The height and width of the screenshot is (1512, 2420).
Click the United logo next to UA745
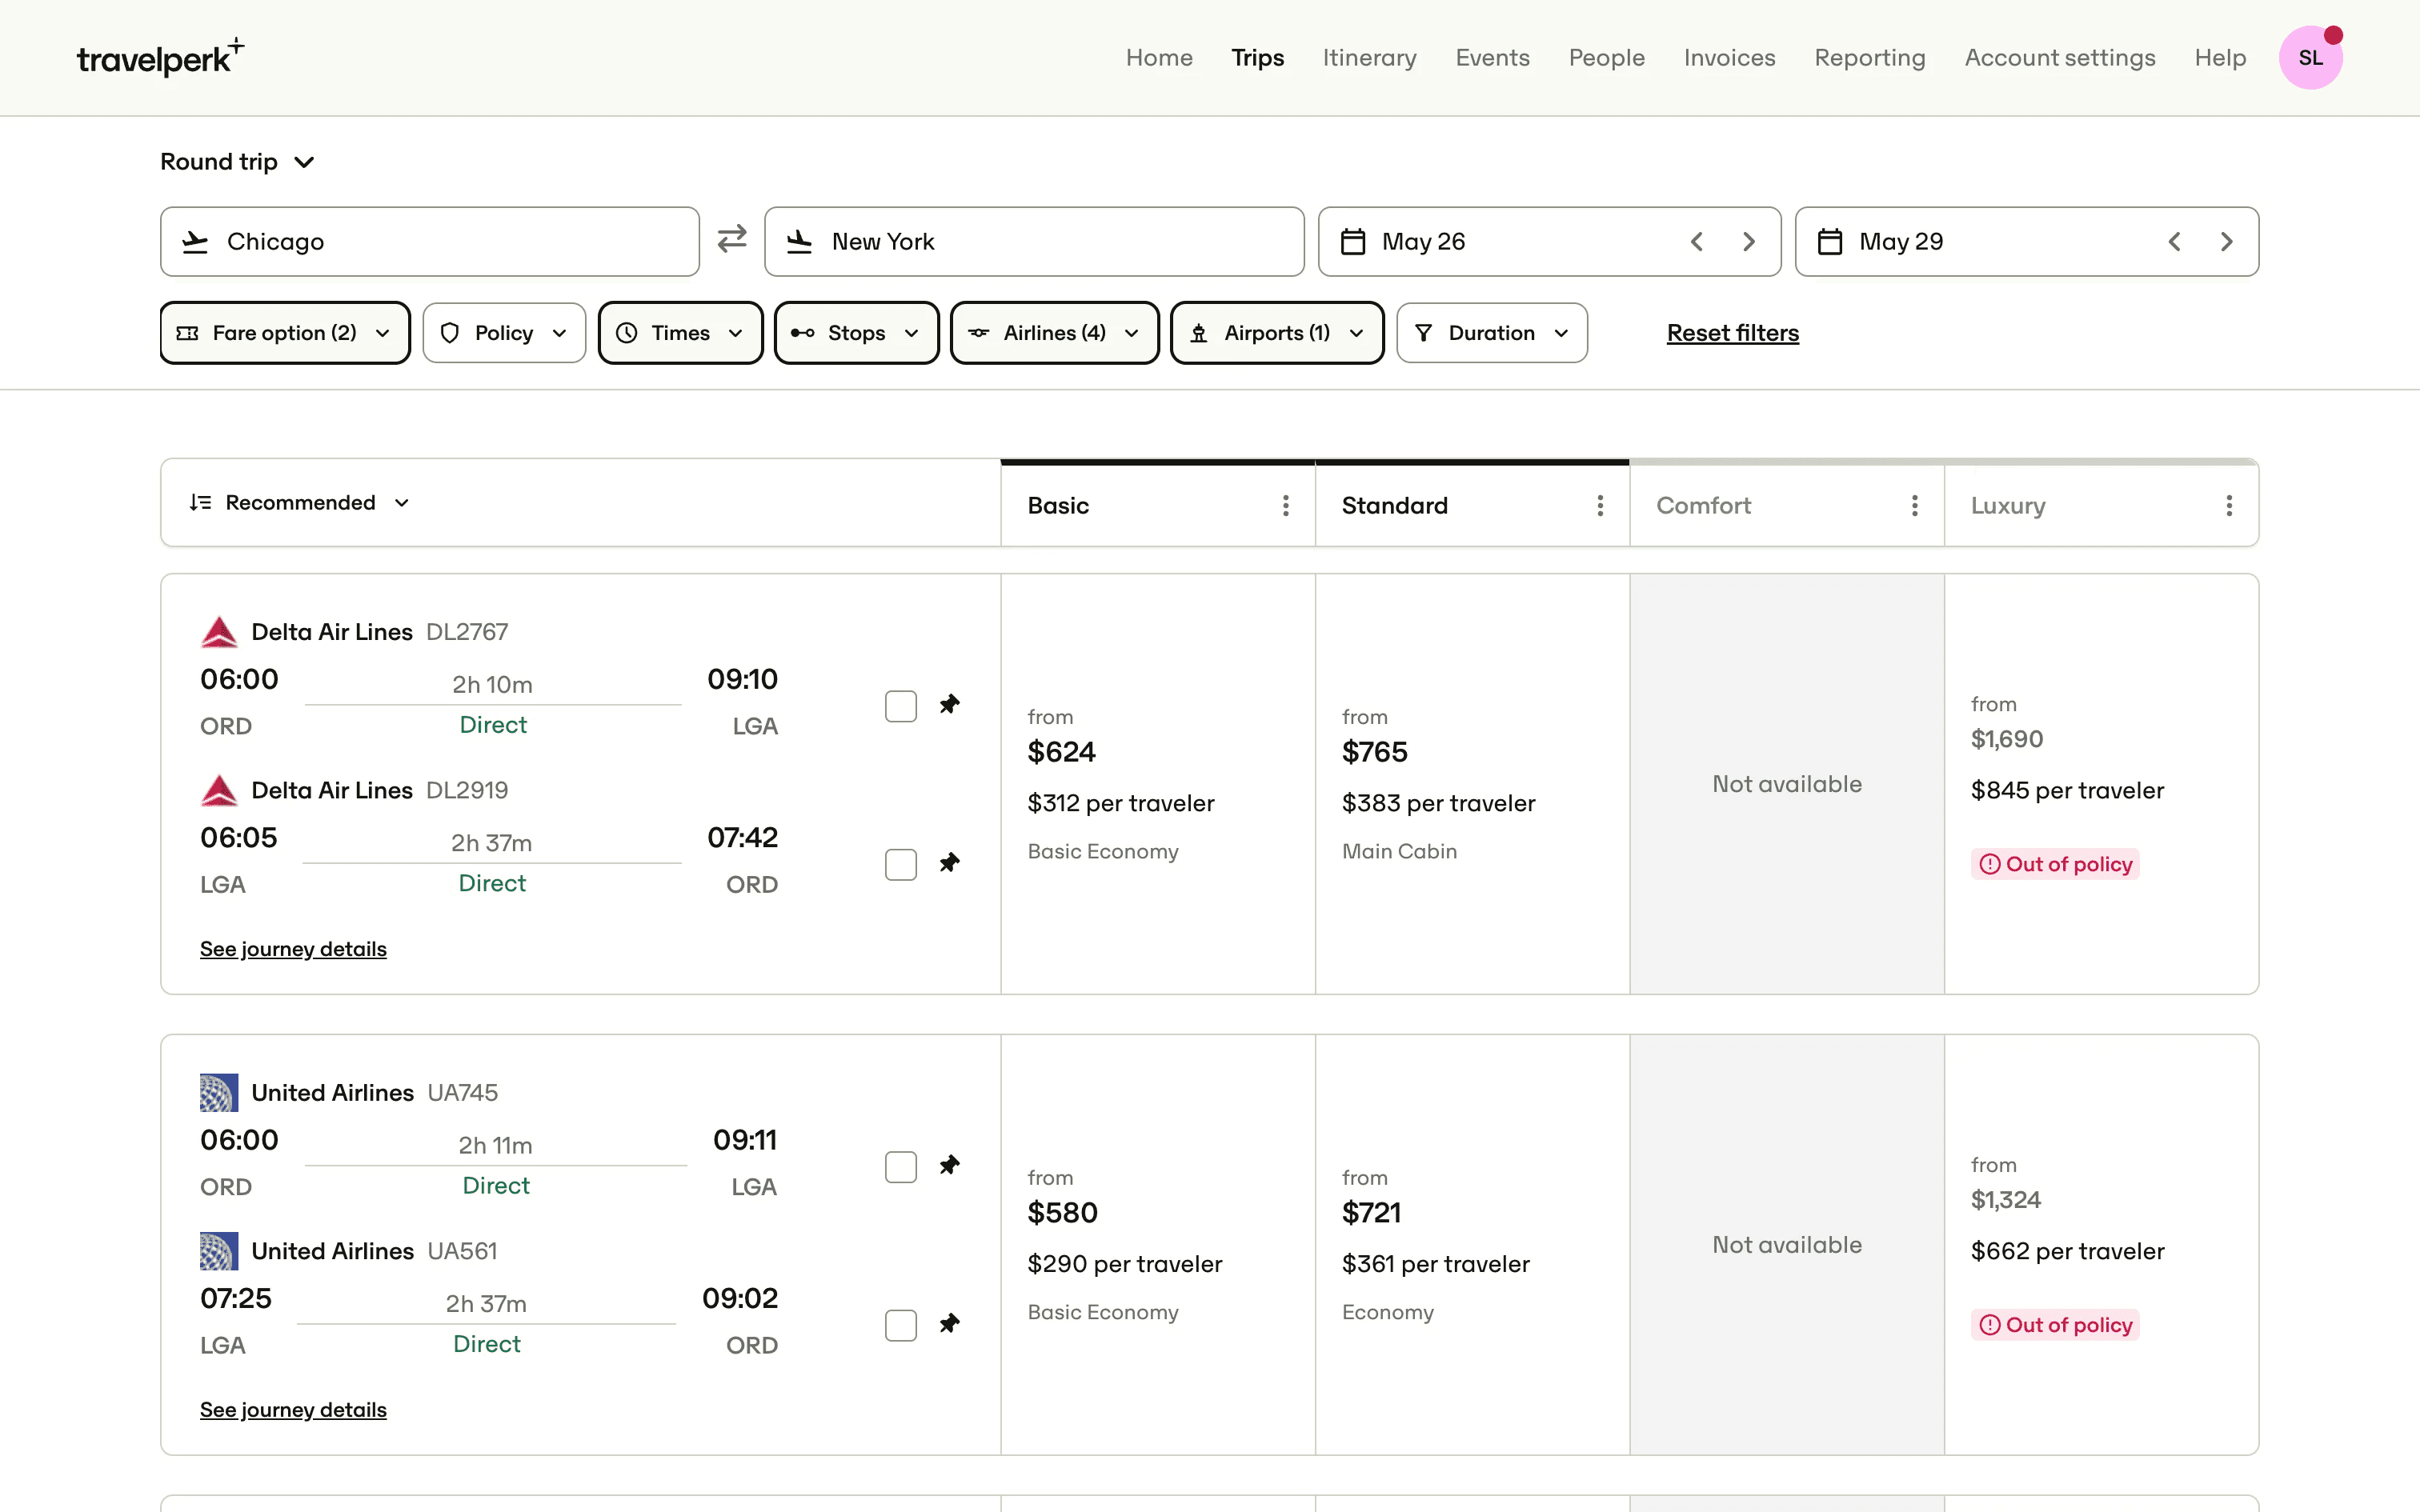coord(219,1093)
